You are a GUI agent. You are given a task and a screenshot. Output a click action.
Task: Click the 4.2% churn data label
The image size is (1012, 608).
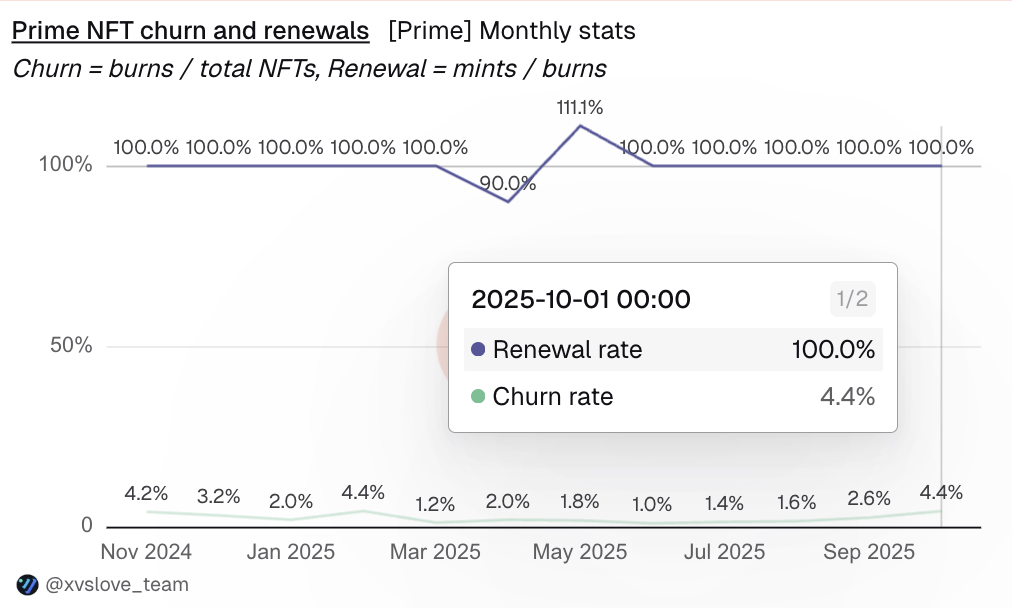pos(146,493)
